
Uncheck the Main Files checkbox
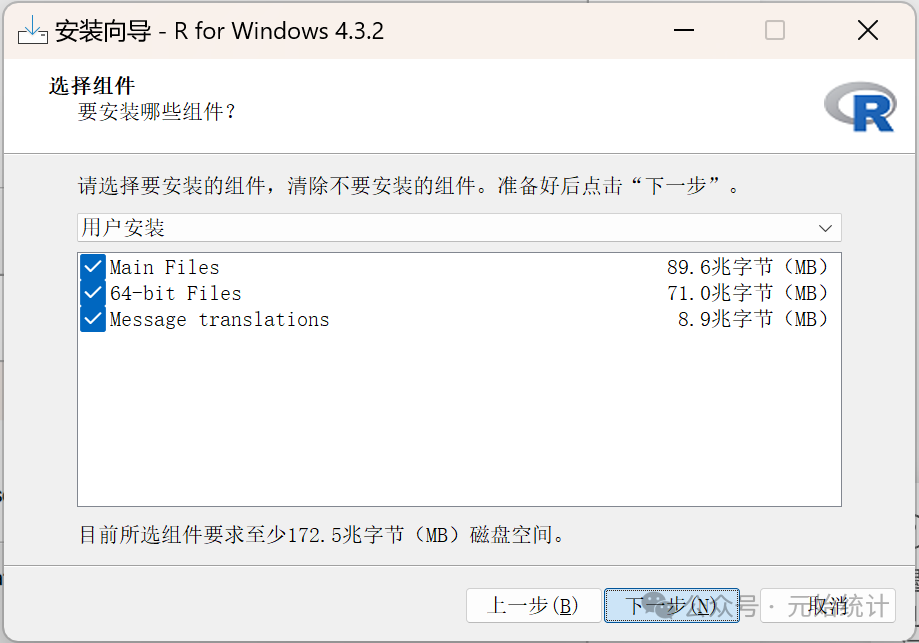coord(93,267)
